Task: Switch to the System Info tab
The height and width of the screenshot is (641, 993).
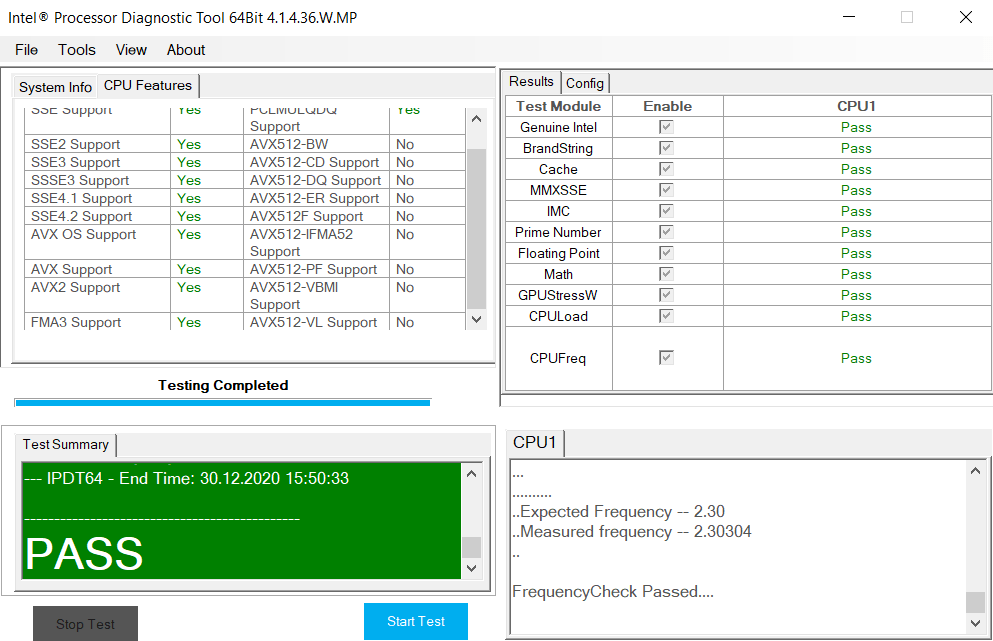Action: coord(55,87)
